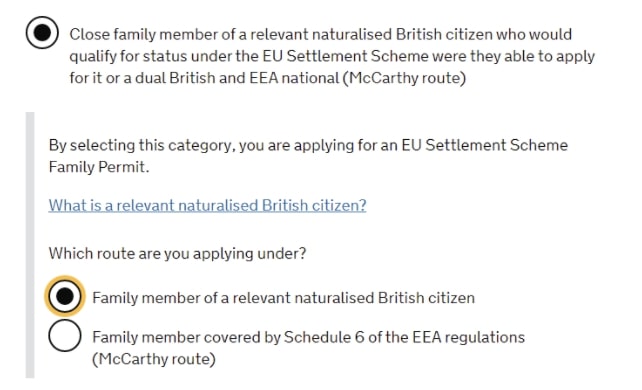Click 'Family member covered by Schedule 6' label text
The height and width of the screenshot is (390, 642).
308,337
